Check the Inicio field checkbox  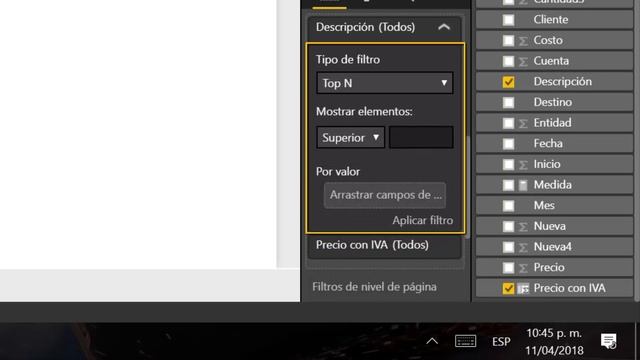tap(508, 164)
